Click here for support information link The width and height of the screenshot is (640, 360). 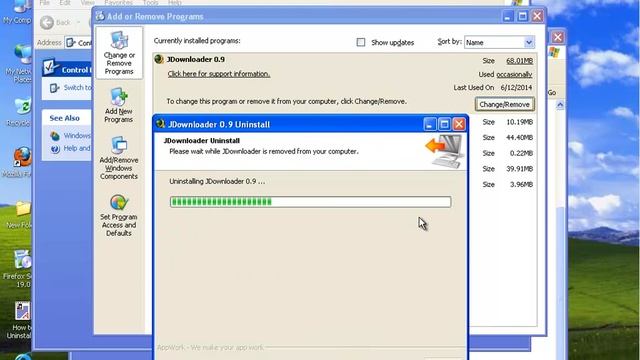pos(219,74)
